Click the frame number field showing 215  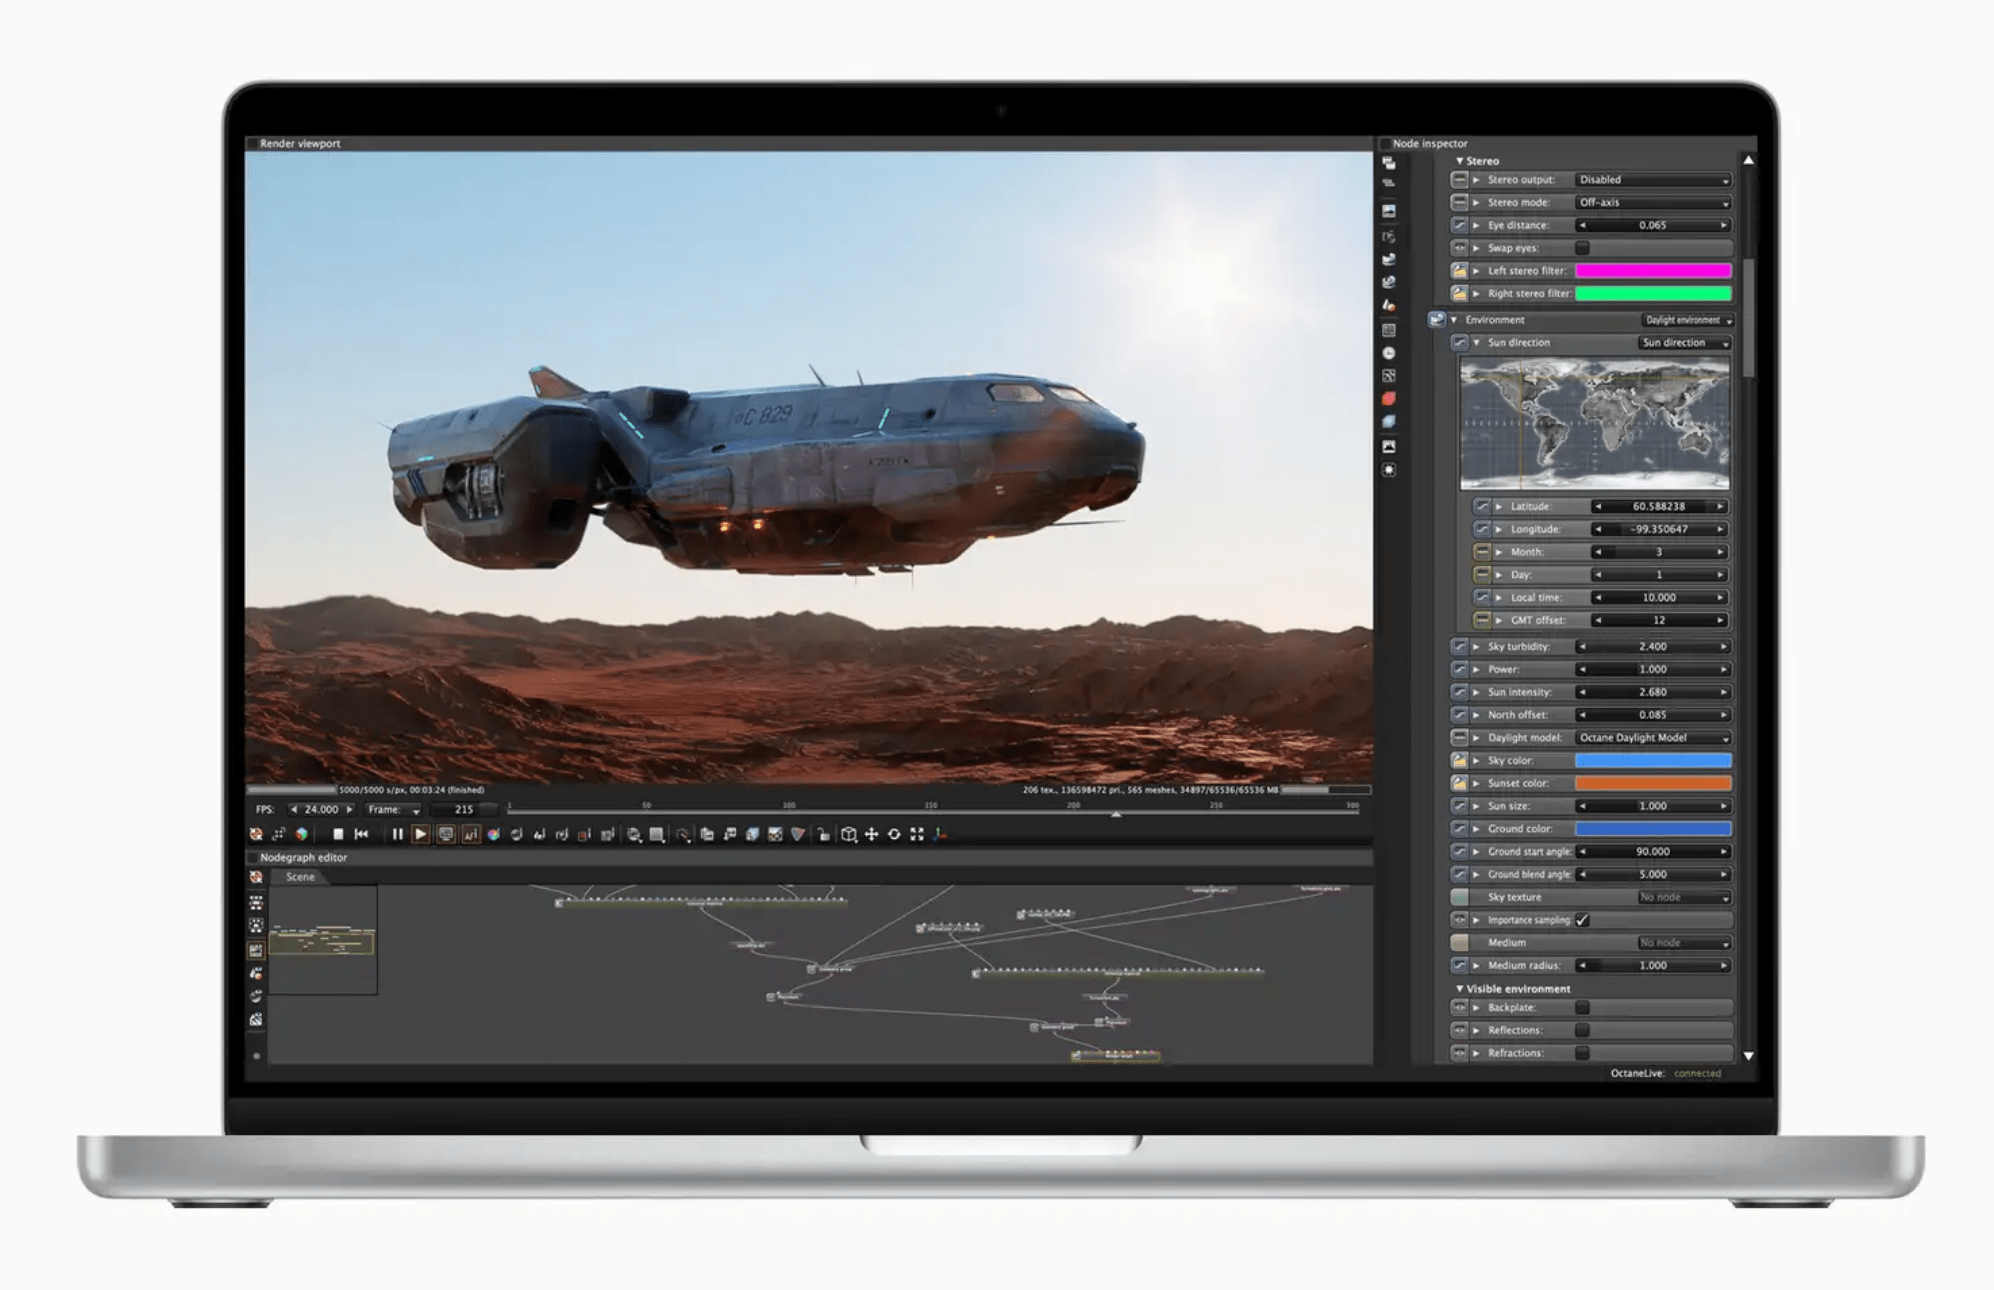pos(463,810)
